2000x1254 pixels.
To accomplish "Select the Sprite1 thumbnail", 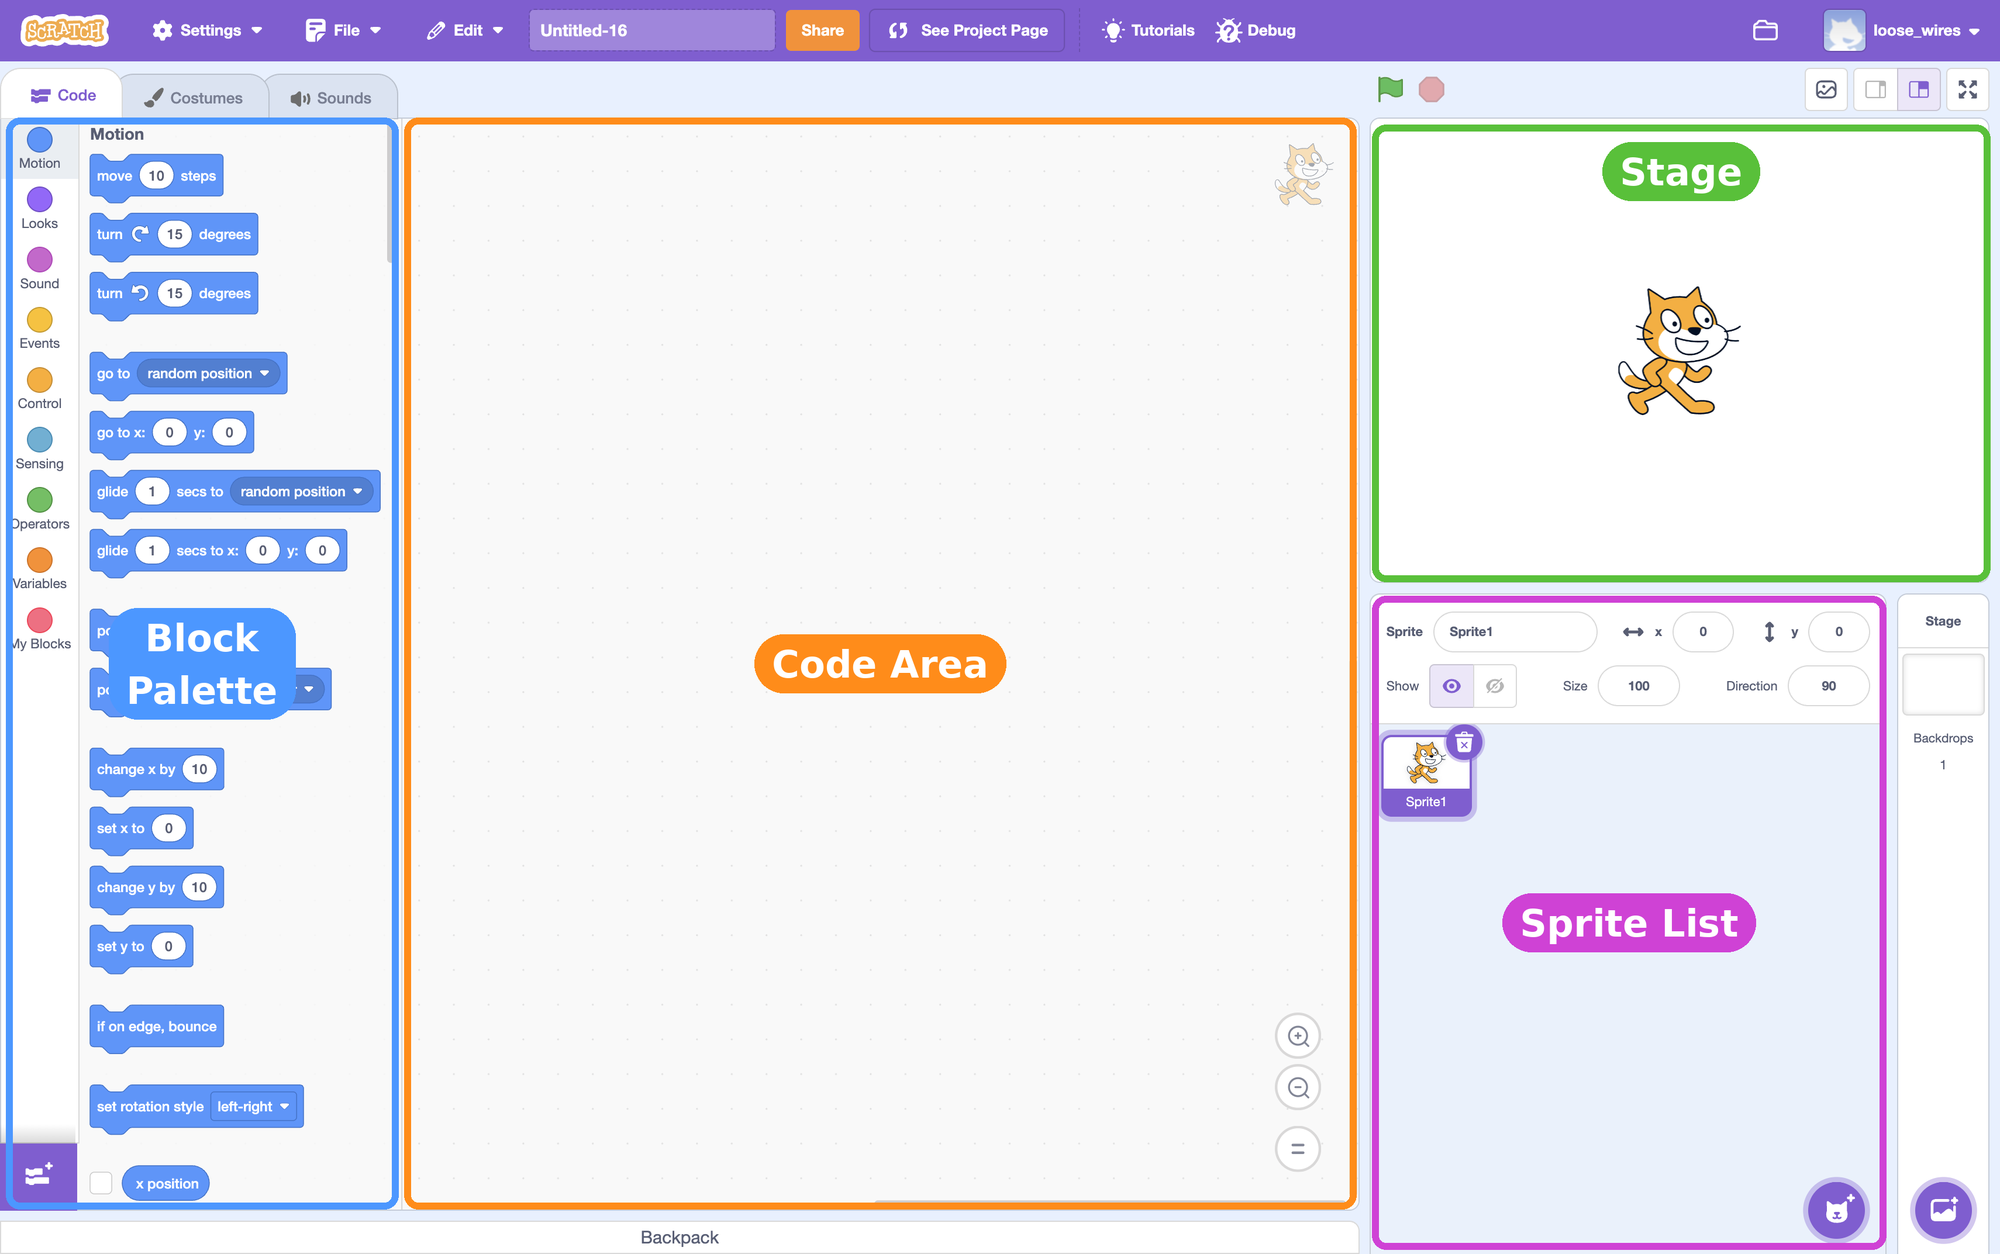I will (1426, 776).
